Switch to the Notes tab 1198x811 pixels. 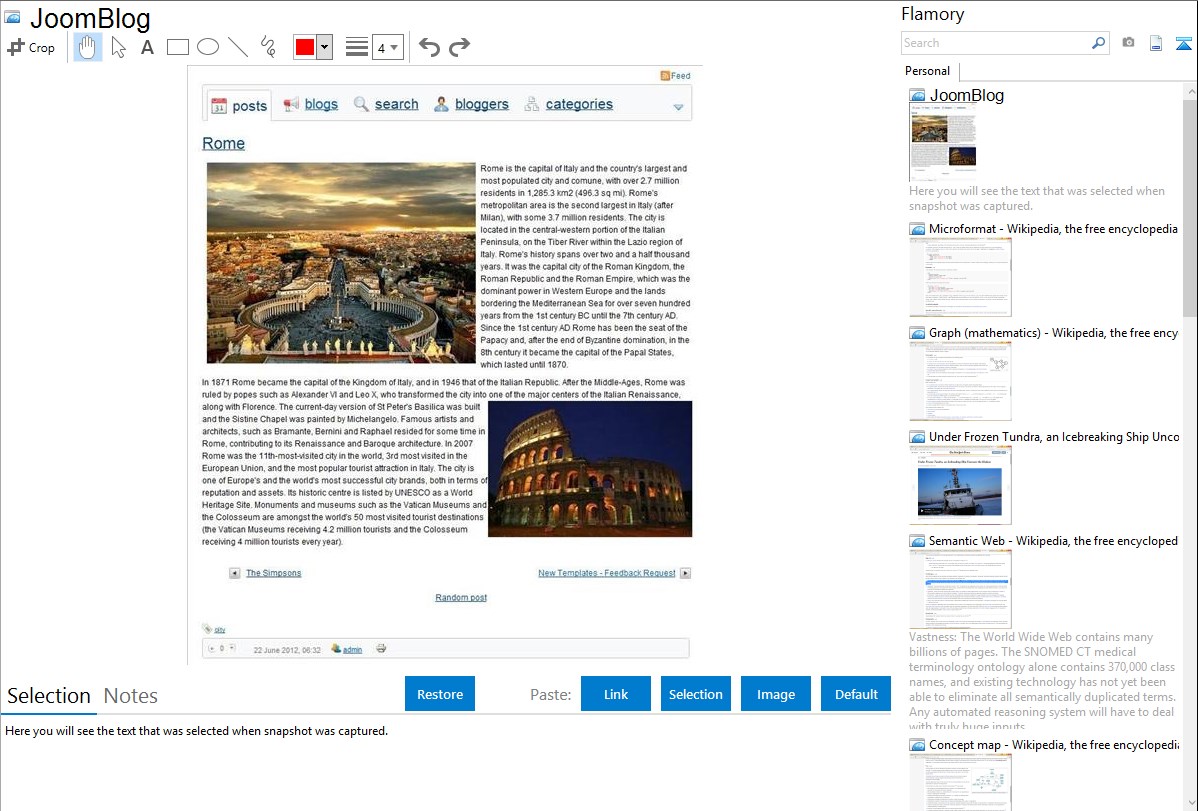point(131,696)
